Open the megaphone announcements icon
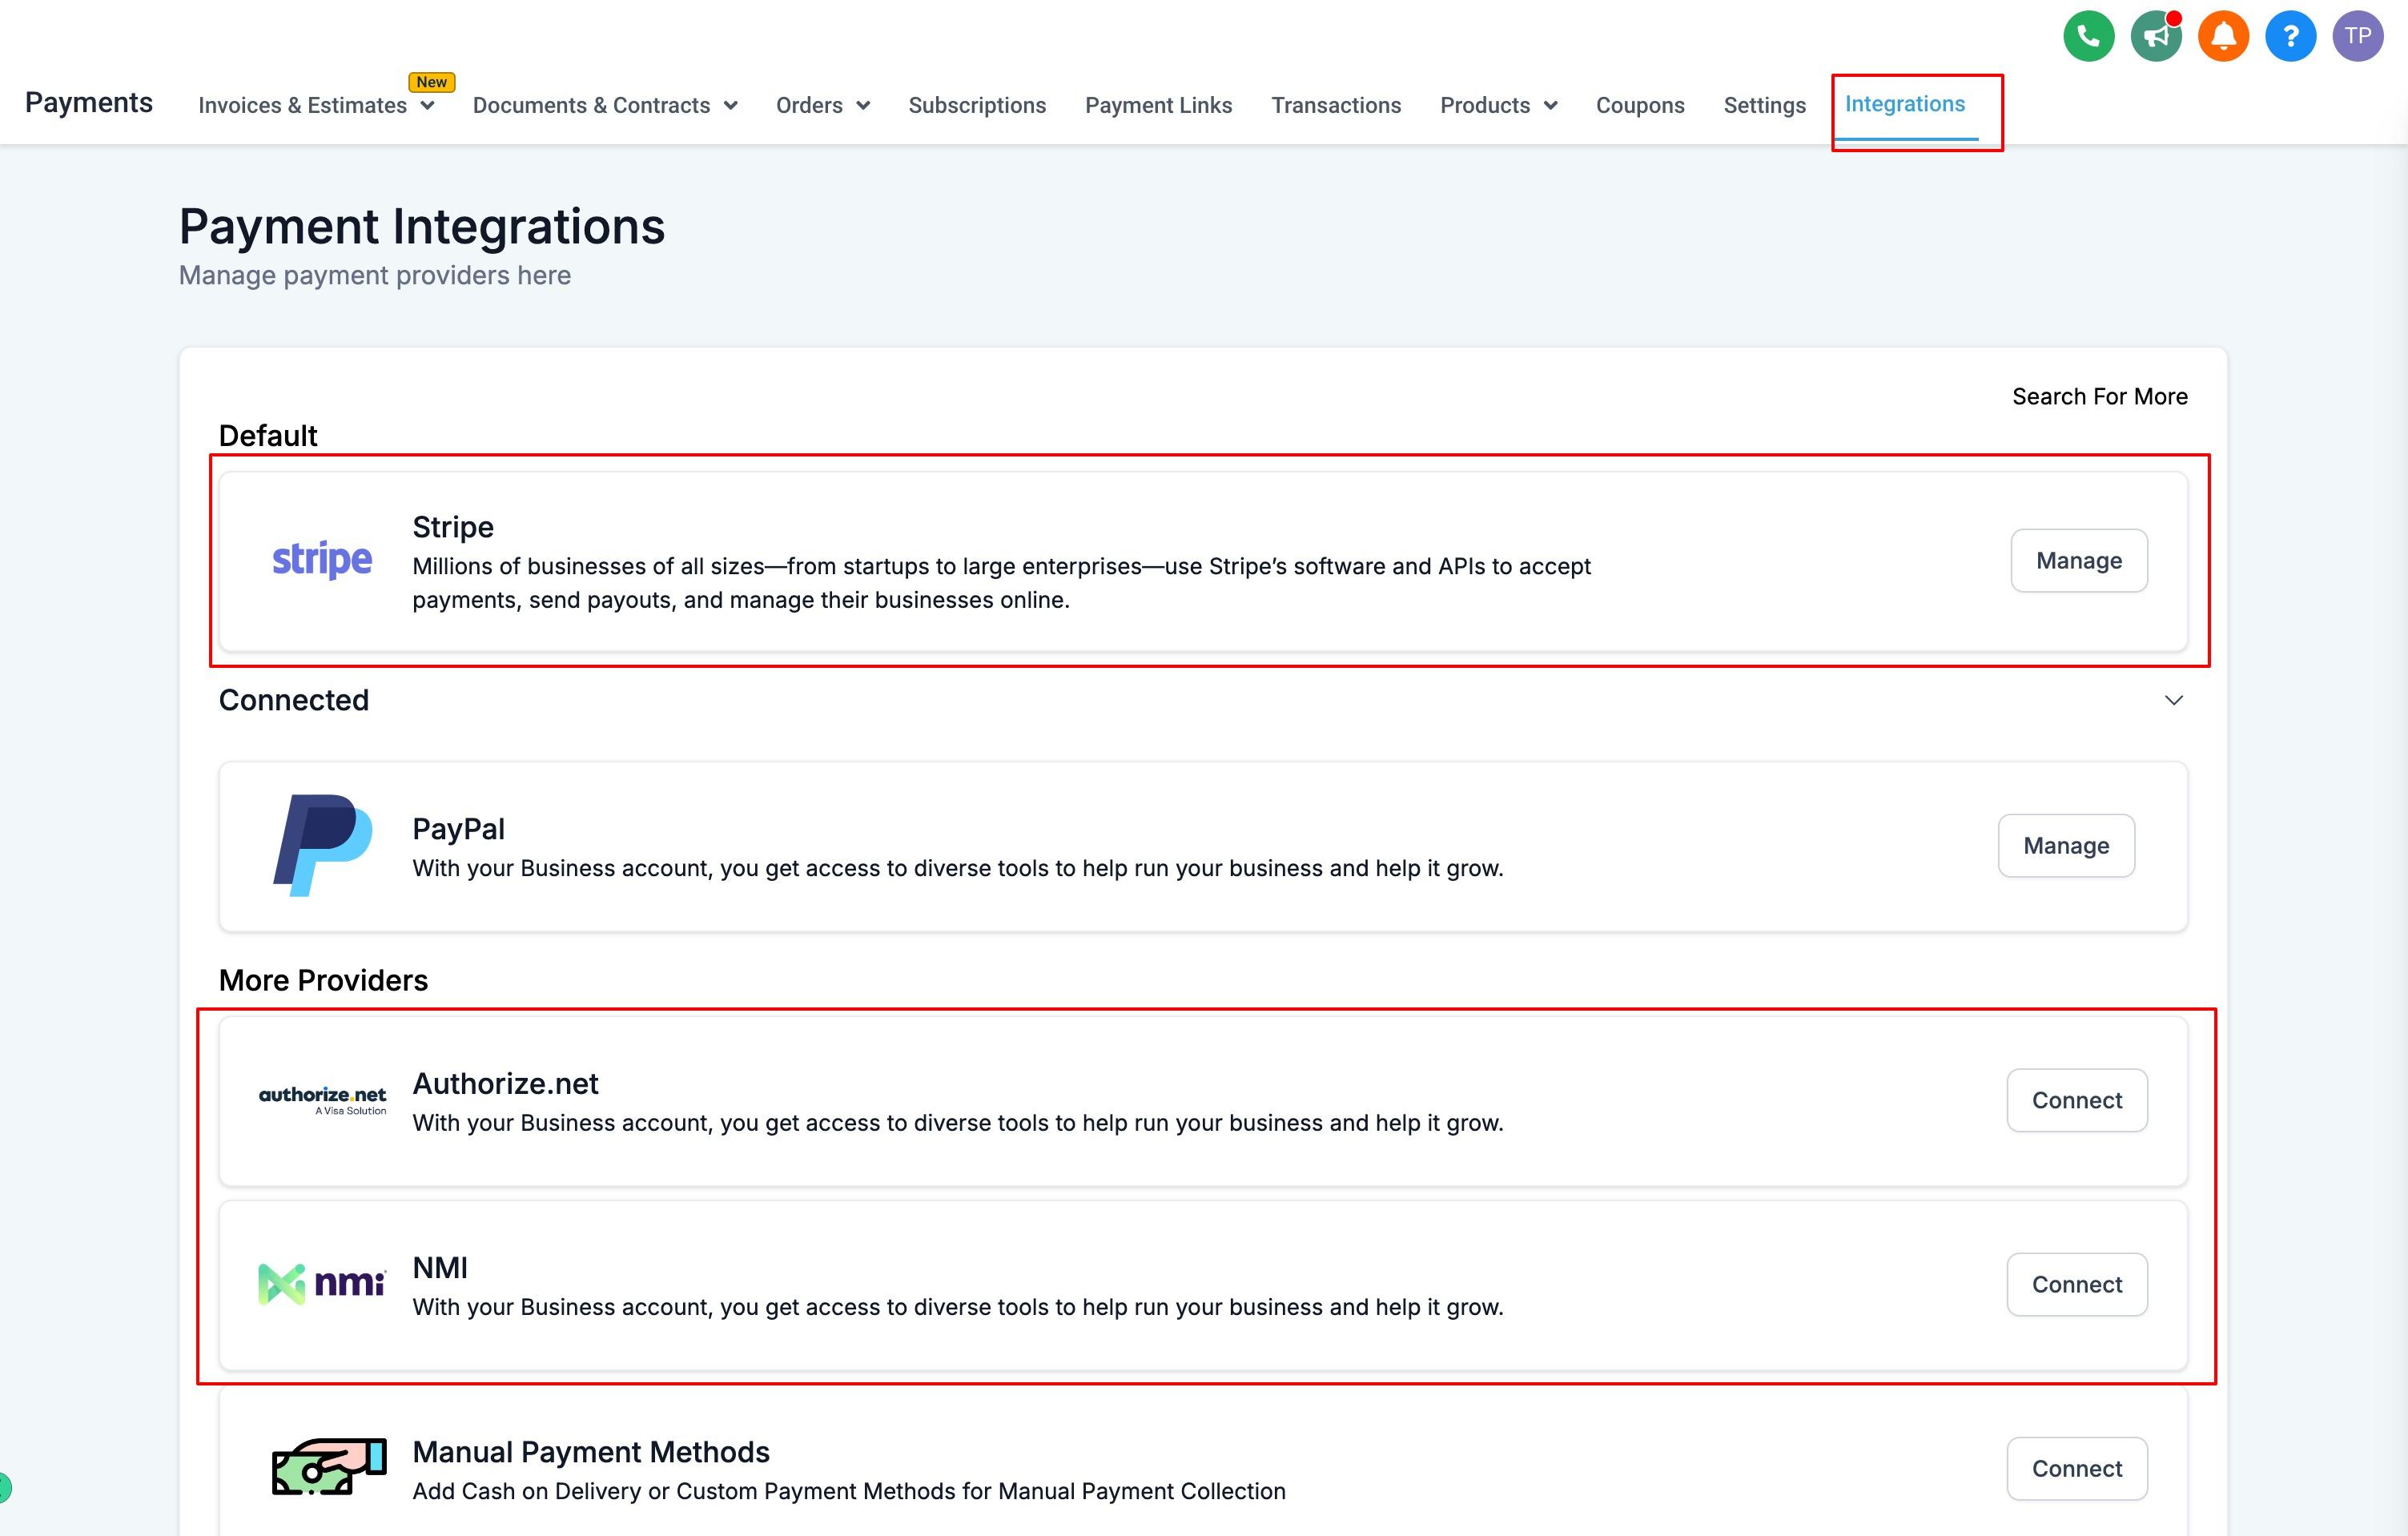The image size is (2408, 1536). click(2156, 37)
